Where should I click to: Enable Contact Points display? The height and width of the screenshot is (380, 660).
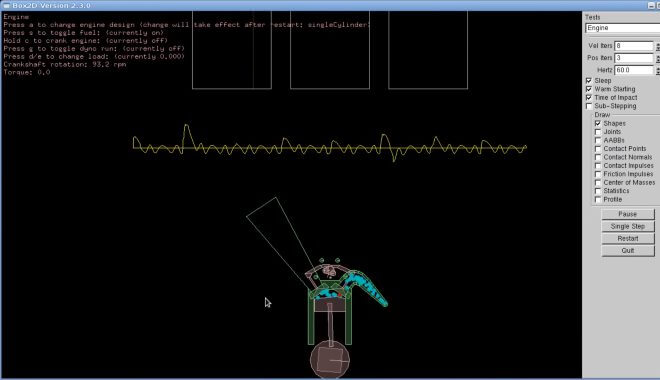point(598,149)
